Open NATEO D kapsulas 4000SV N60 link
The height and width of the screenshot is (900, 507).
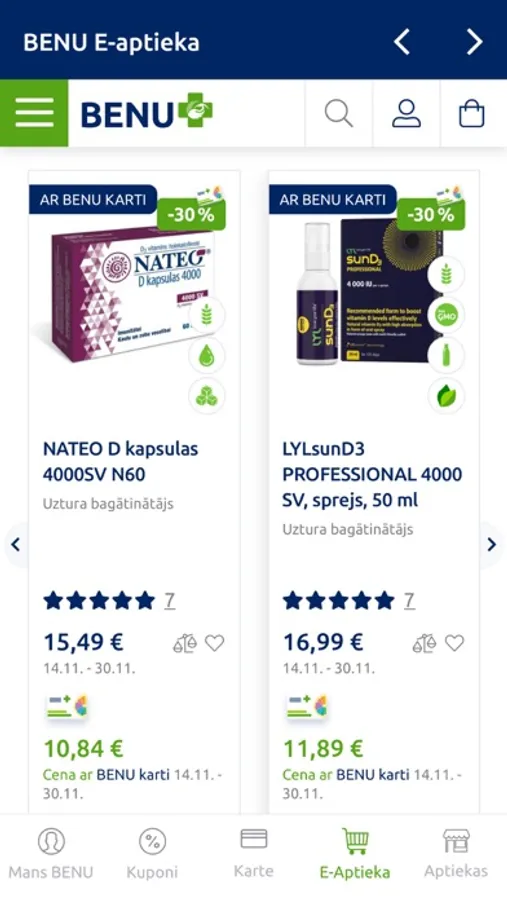click(x=121, y=461)
